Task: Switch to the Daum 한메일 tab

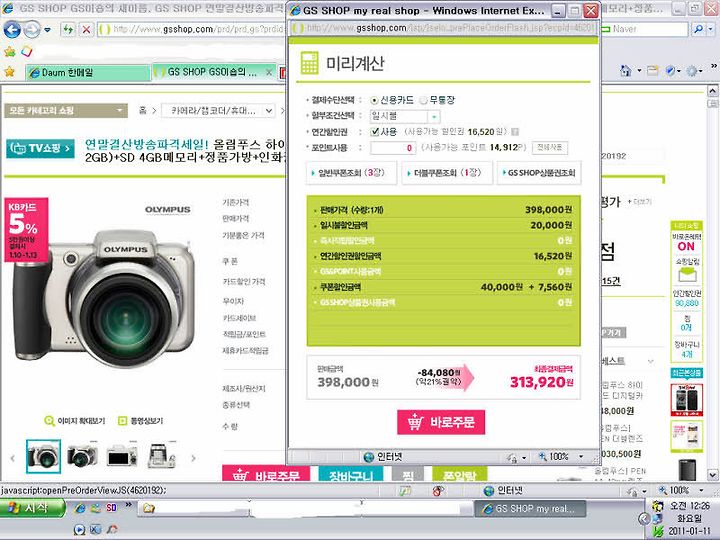Action: pos(88,73)
